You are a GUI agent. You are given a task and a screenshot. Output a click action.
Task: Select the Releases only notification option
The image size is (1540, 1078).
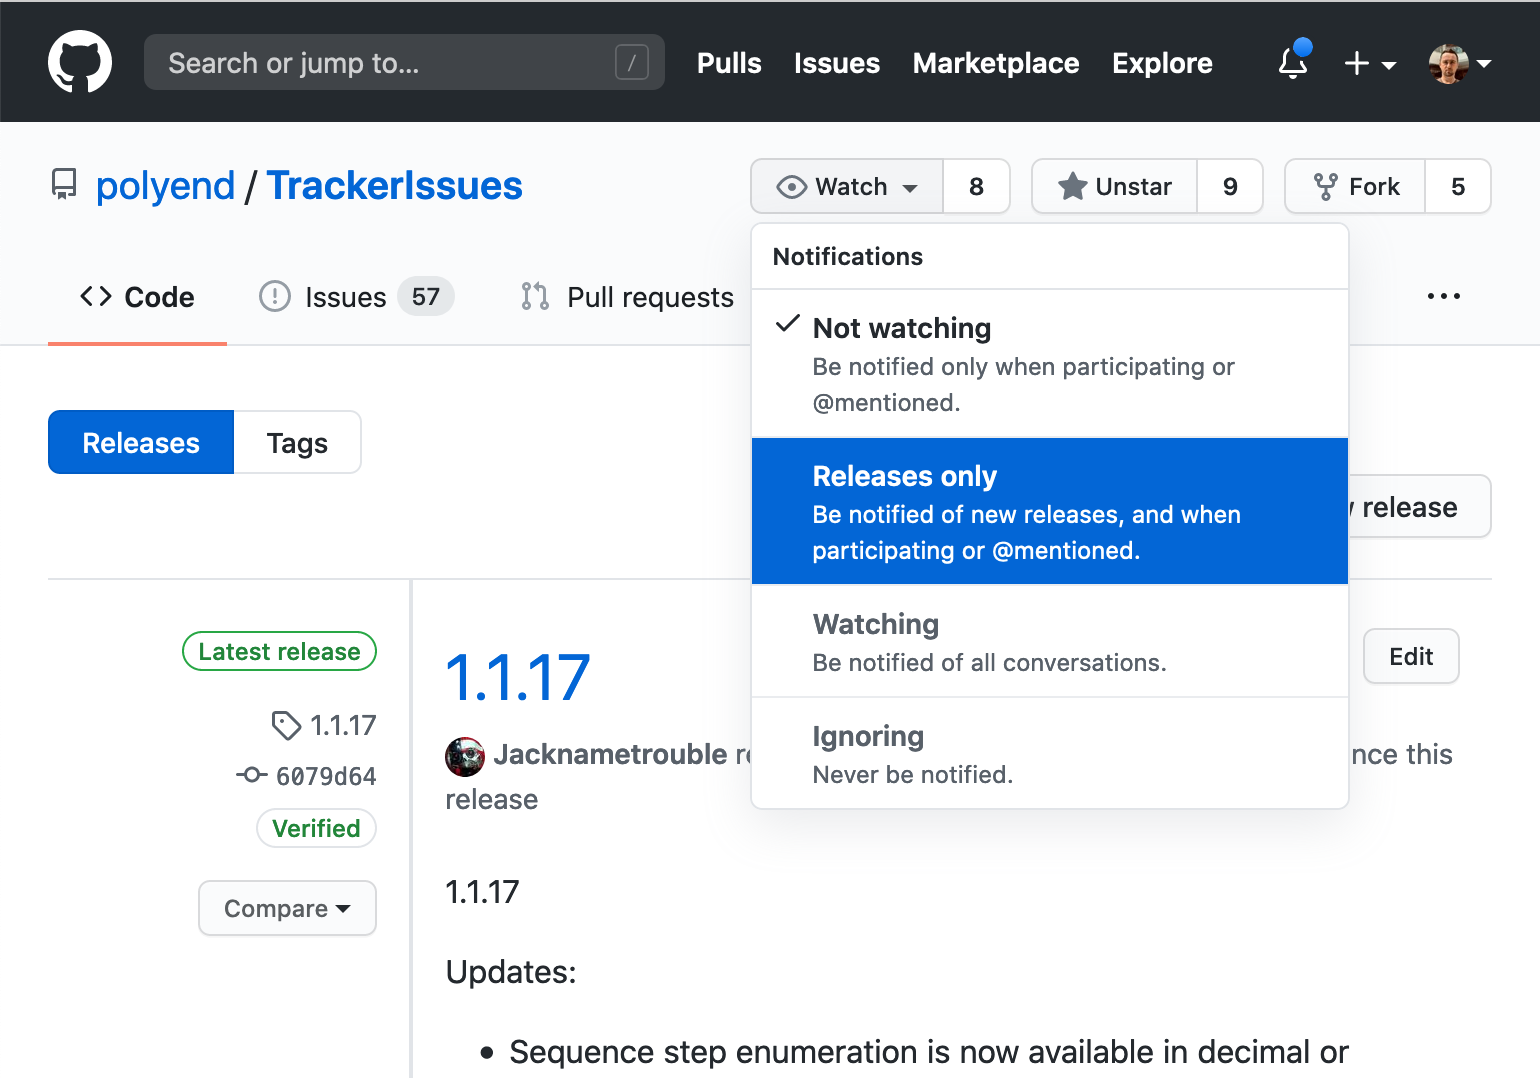point(1049,511)
